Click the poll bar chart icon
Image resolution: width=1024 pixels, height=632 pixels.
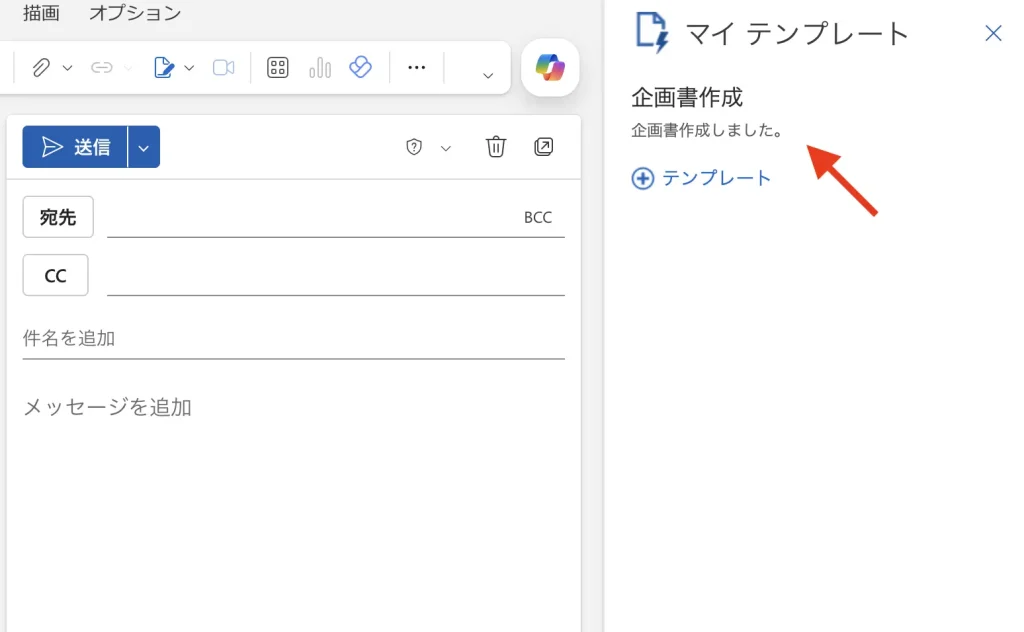click(x=320, y=68)
